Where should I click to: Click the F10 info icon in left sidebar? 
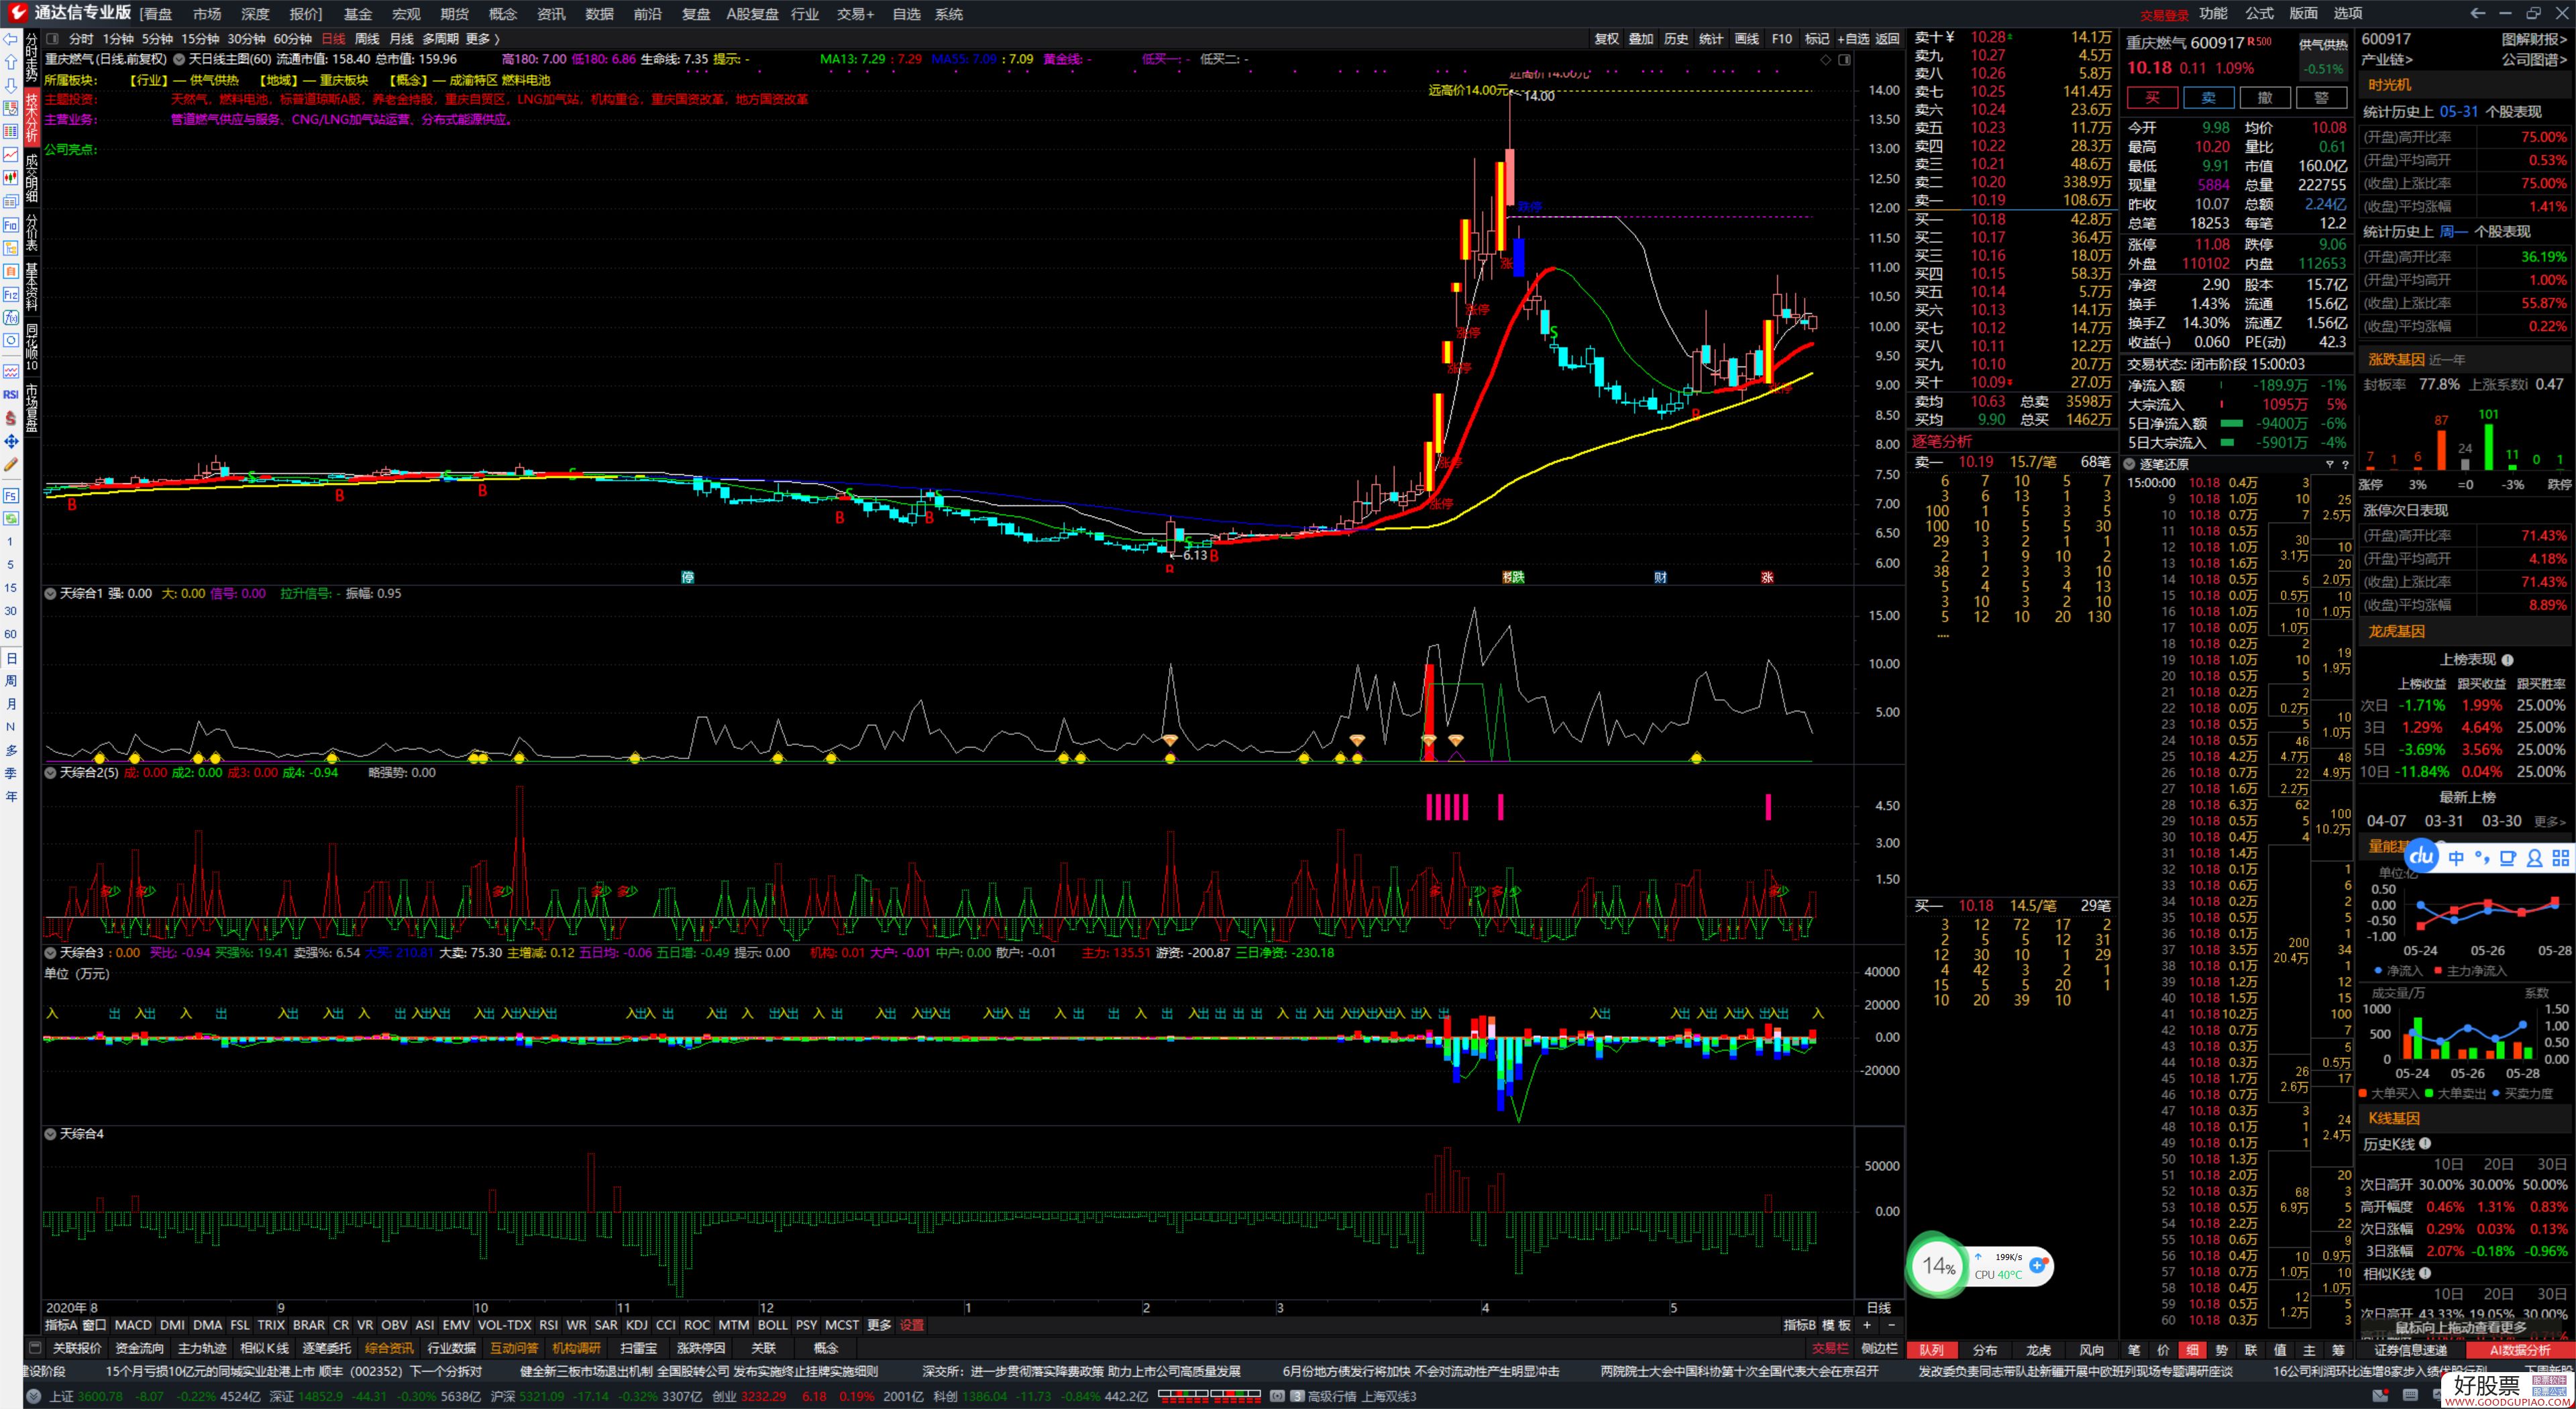click(x=11, y=226)
